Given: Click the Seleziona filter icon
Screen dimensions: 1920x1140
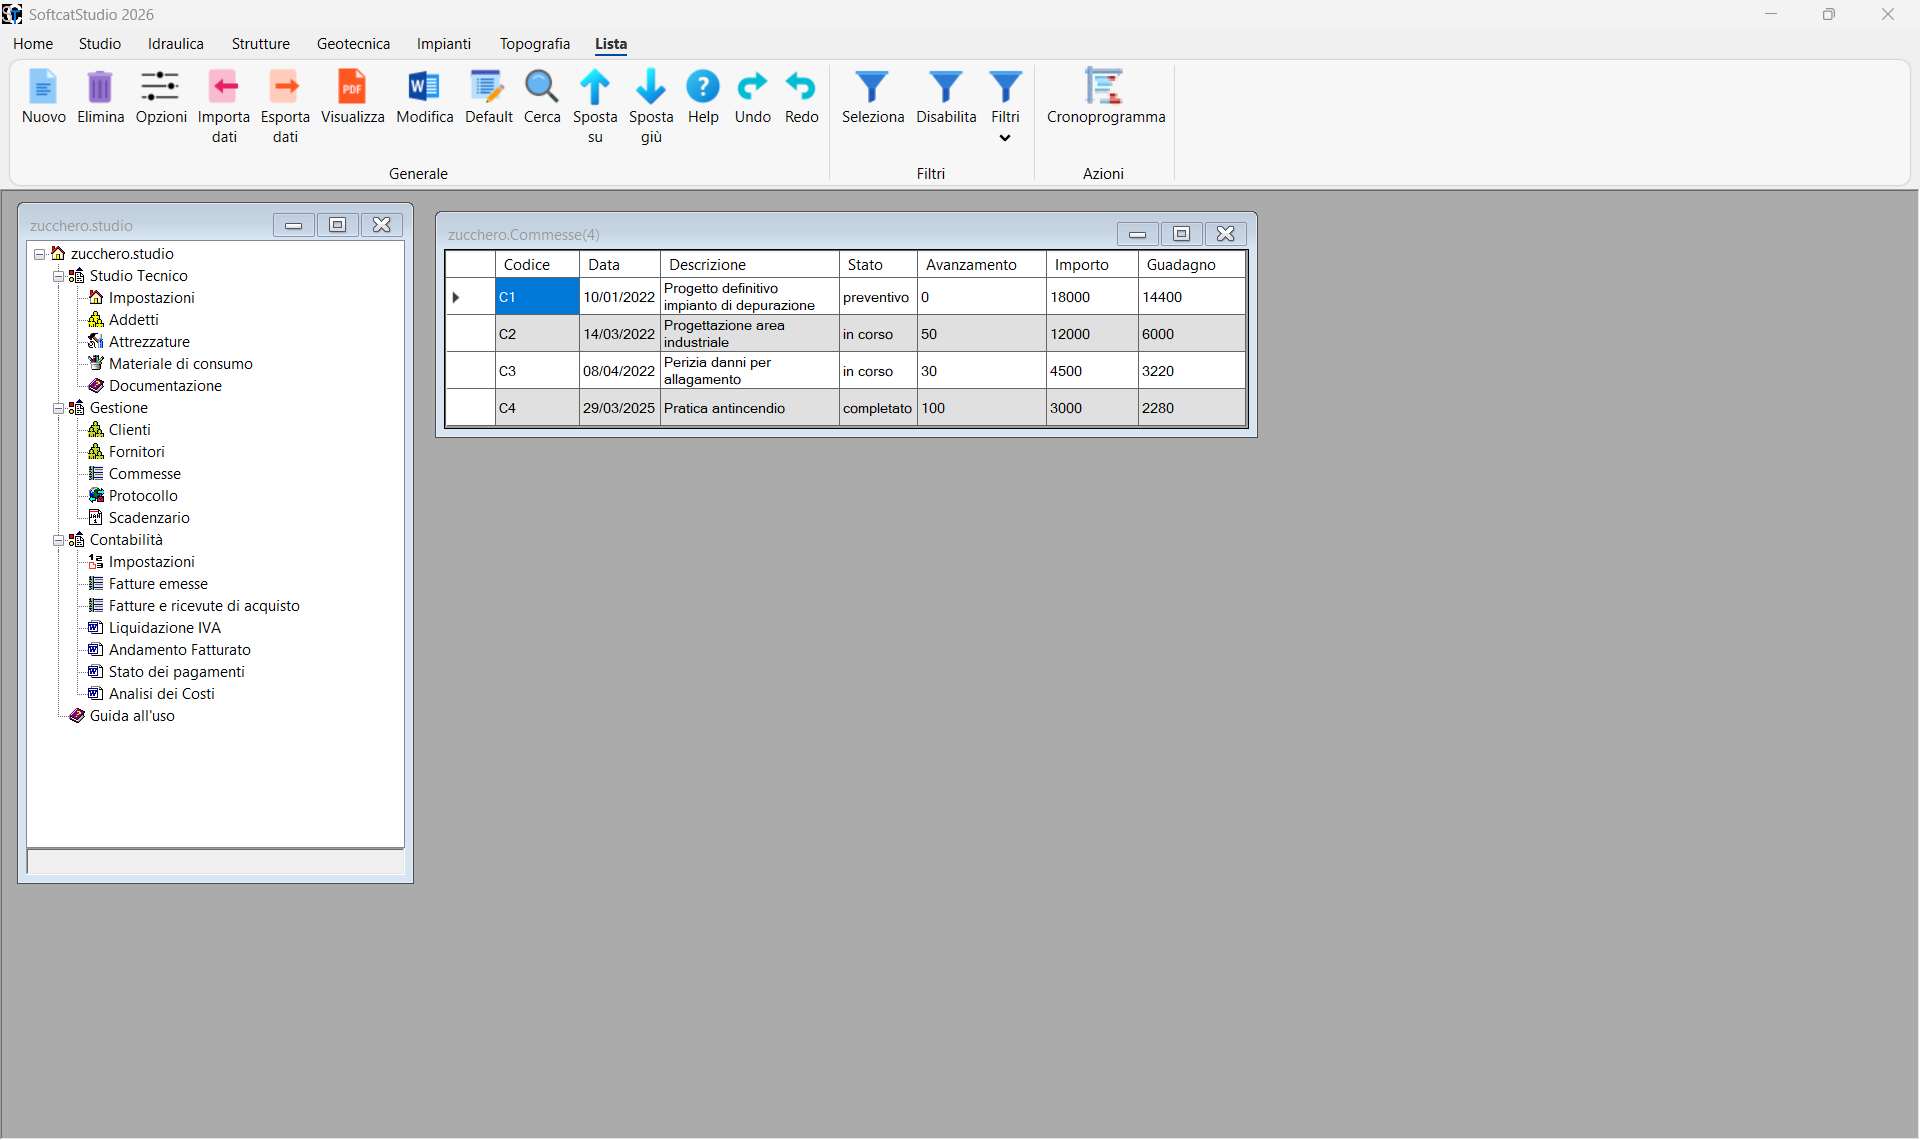Looking at the screenshot, I should [872, 87].
